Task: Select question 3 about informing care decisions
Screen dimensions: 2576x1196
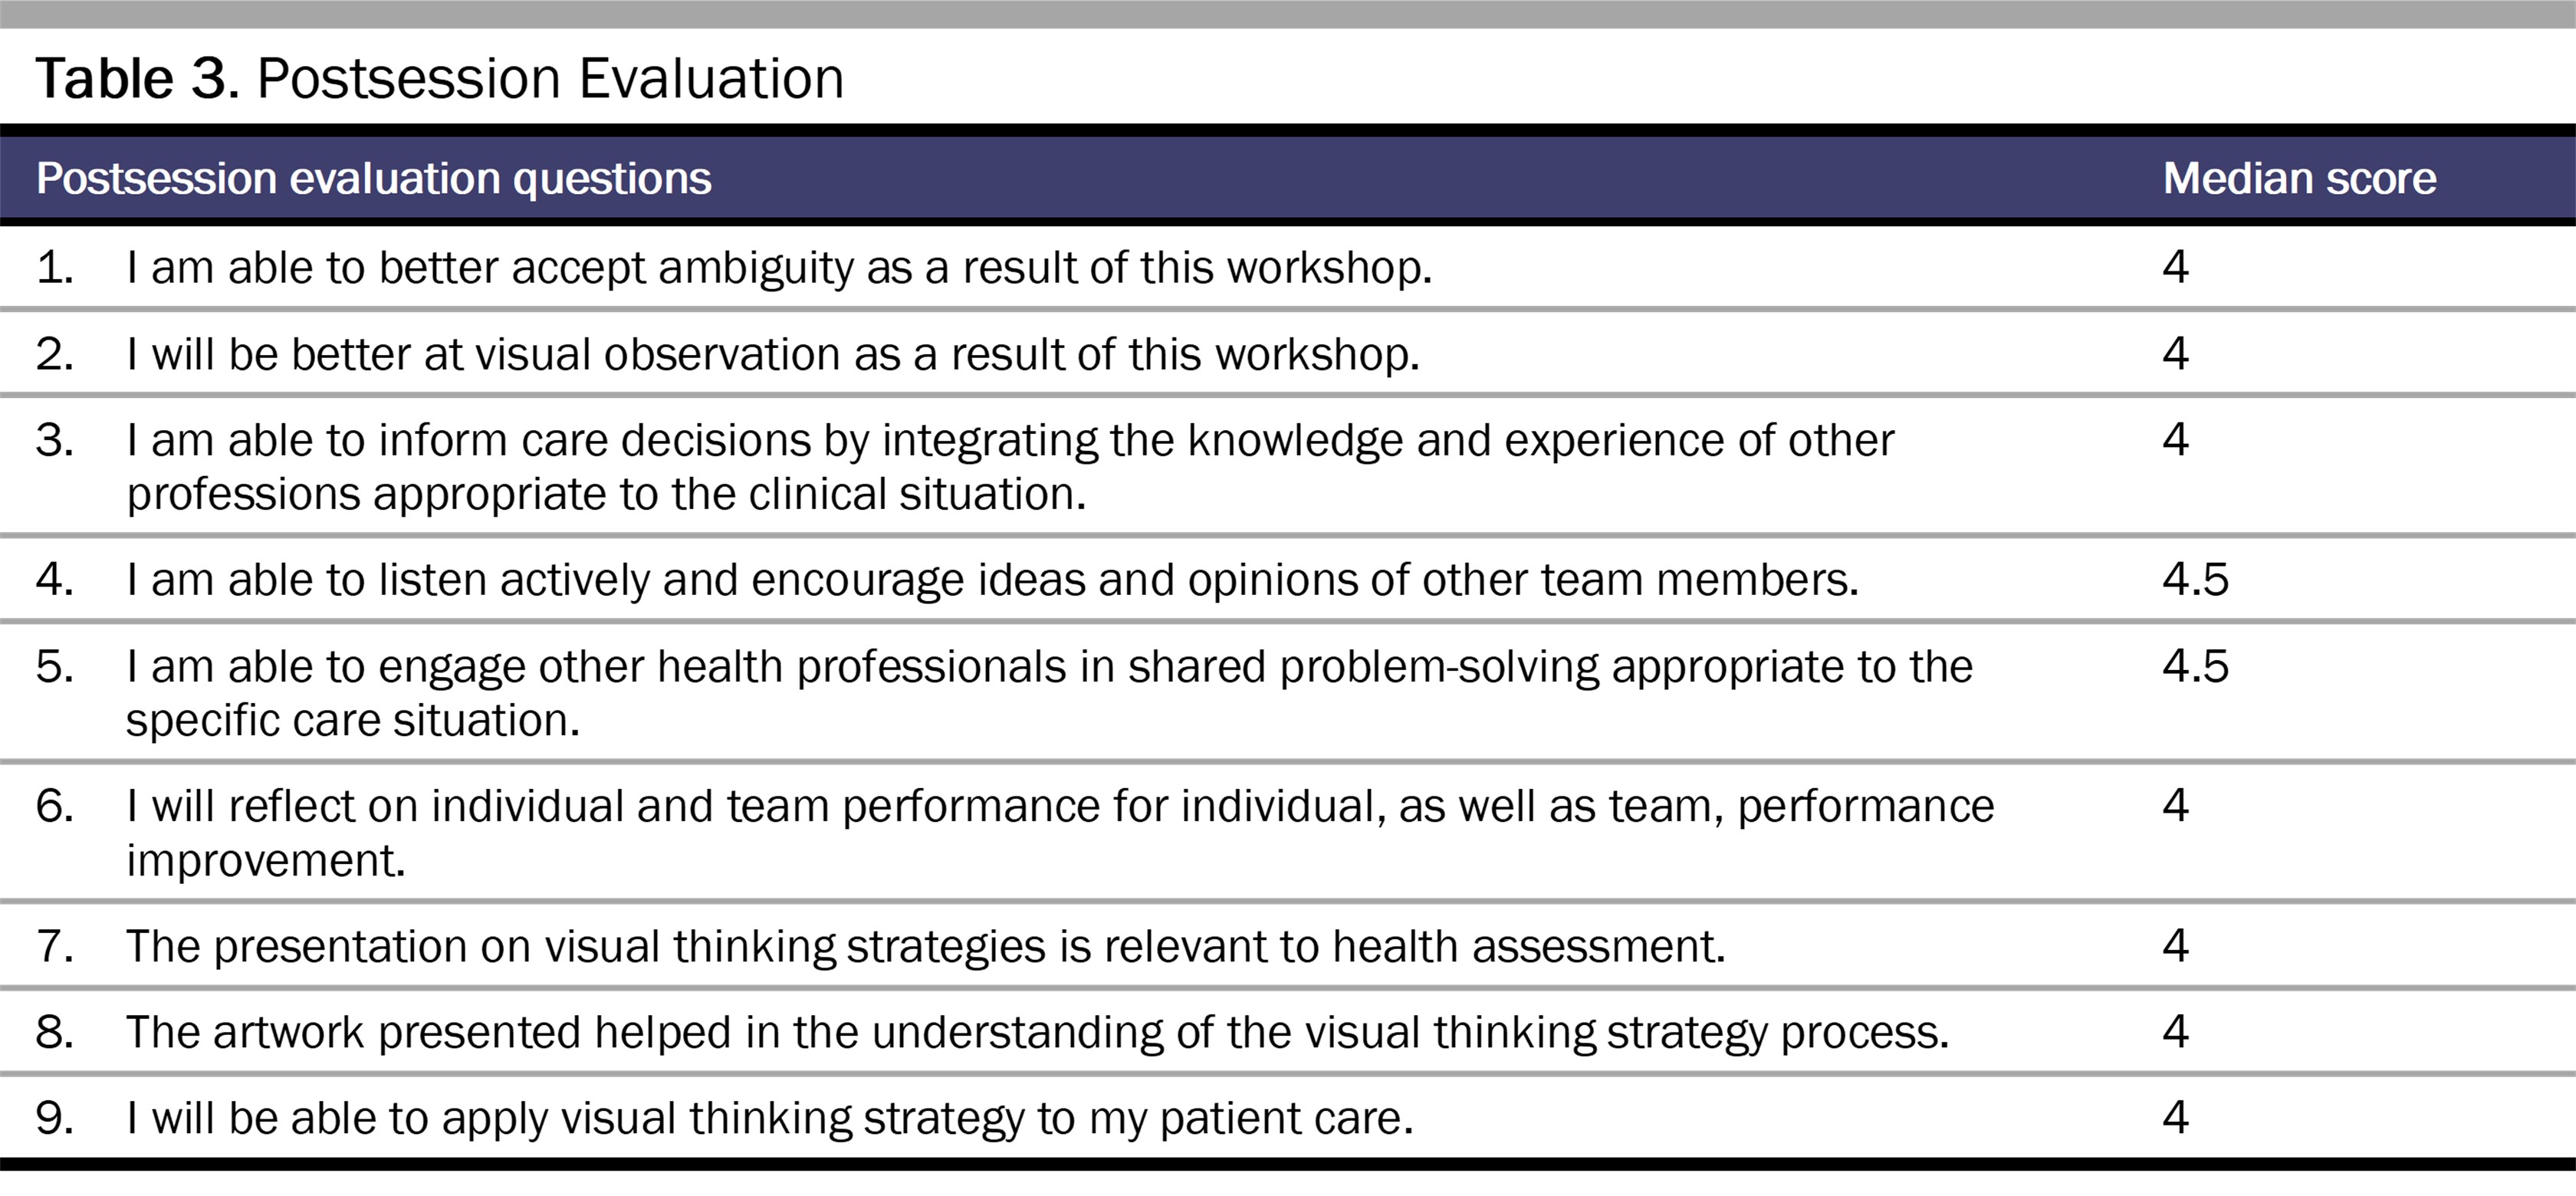Action: tap(1010, 467)
